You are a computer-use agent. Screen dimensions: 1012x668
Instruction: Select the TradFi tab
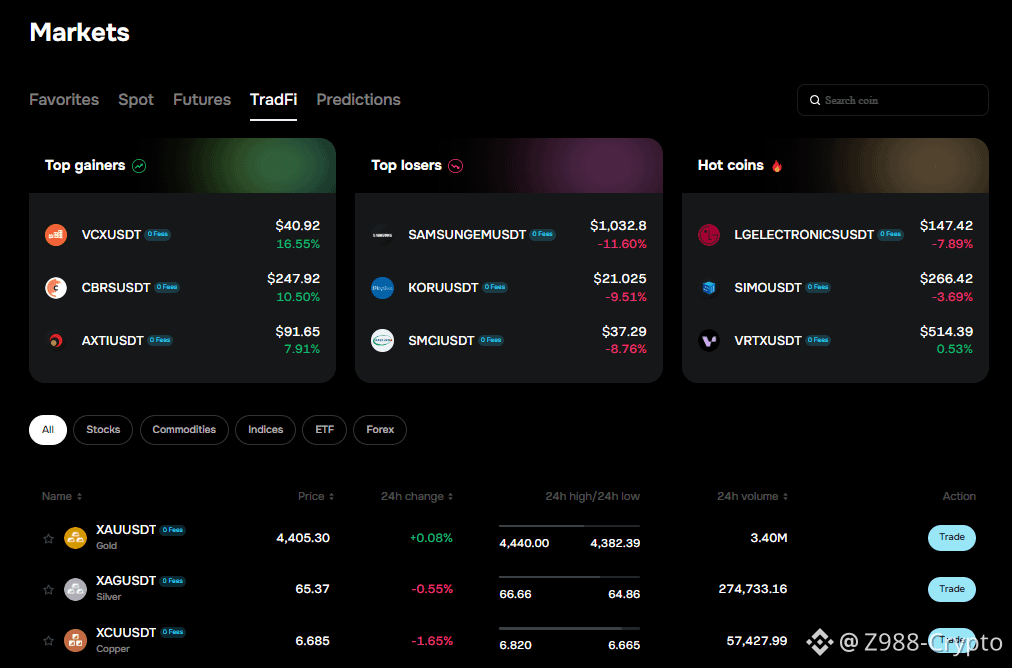click(274, 99)
